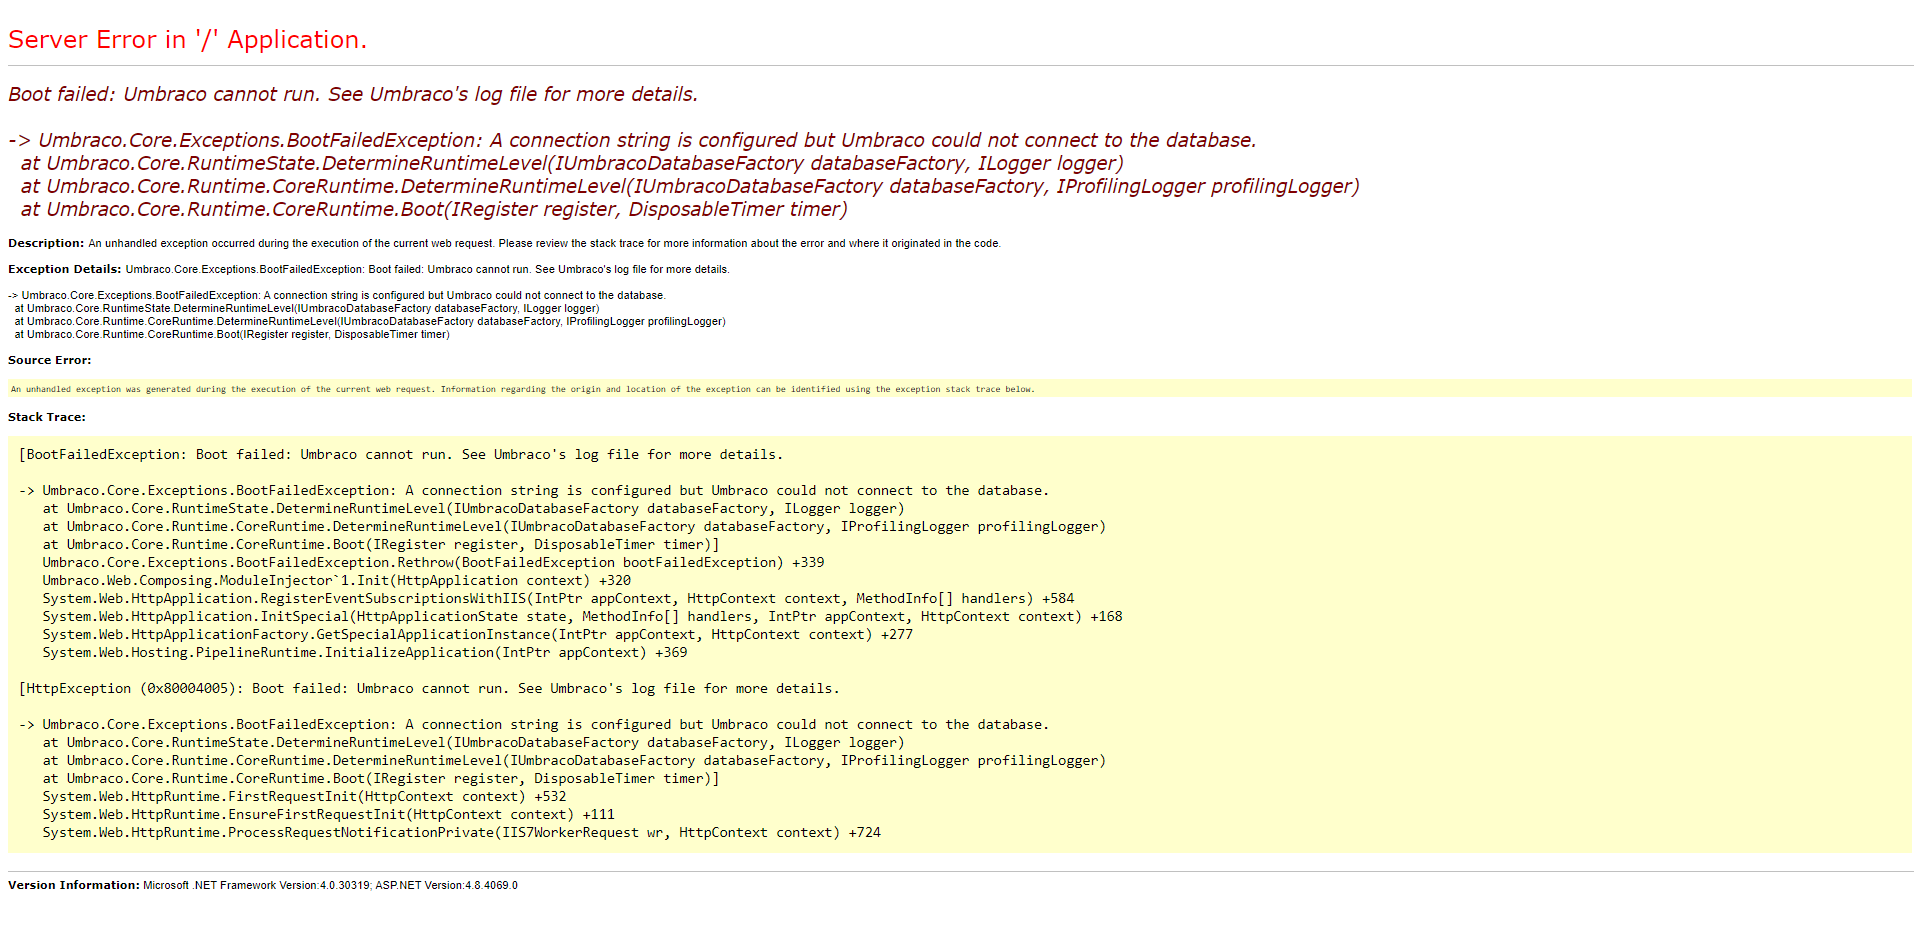Click the ModuleInjector`1.Init +320 line
The height and width of the screenshot is (937, 1920).
[337, 580]
